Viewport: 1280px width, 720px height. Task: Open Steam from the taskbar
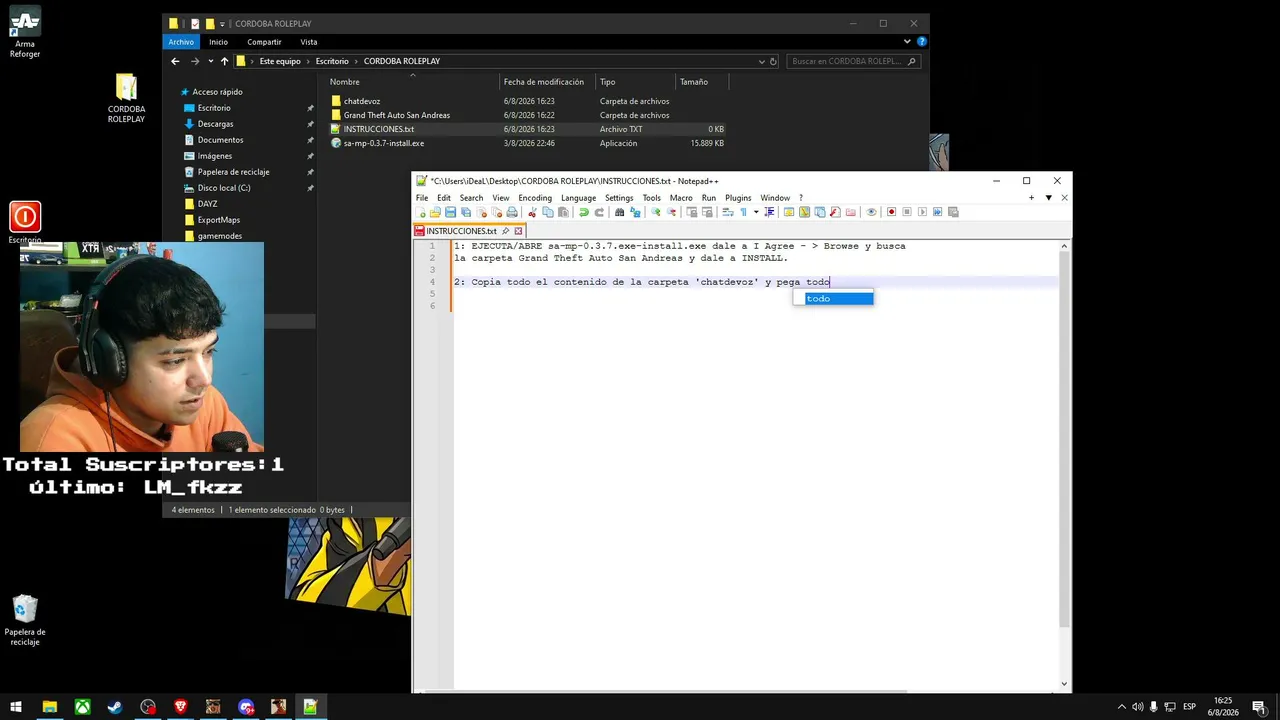pos(115,707)
